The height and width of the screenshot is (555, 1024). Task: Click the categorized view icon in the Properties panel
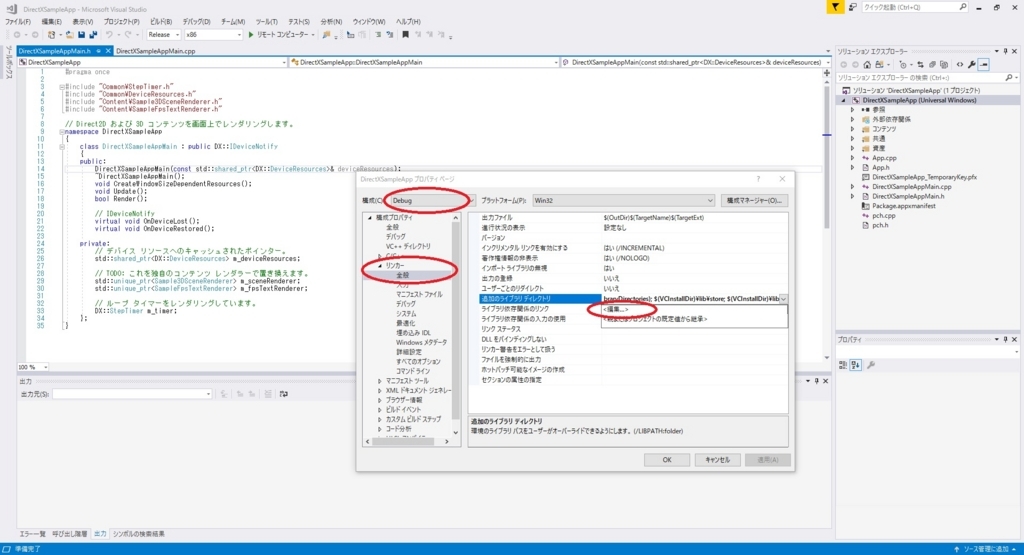tap(843, 365)
